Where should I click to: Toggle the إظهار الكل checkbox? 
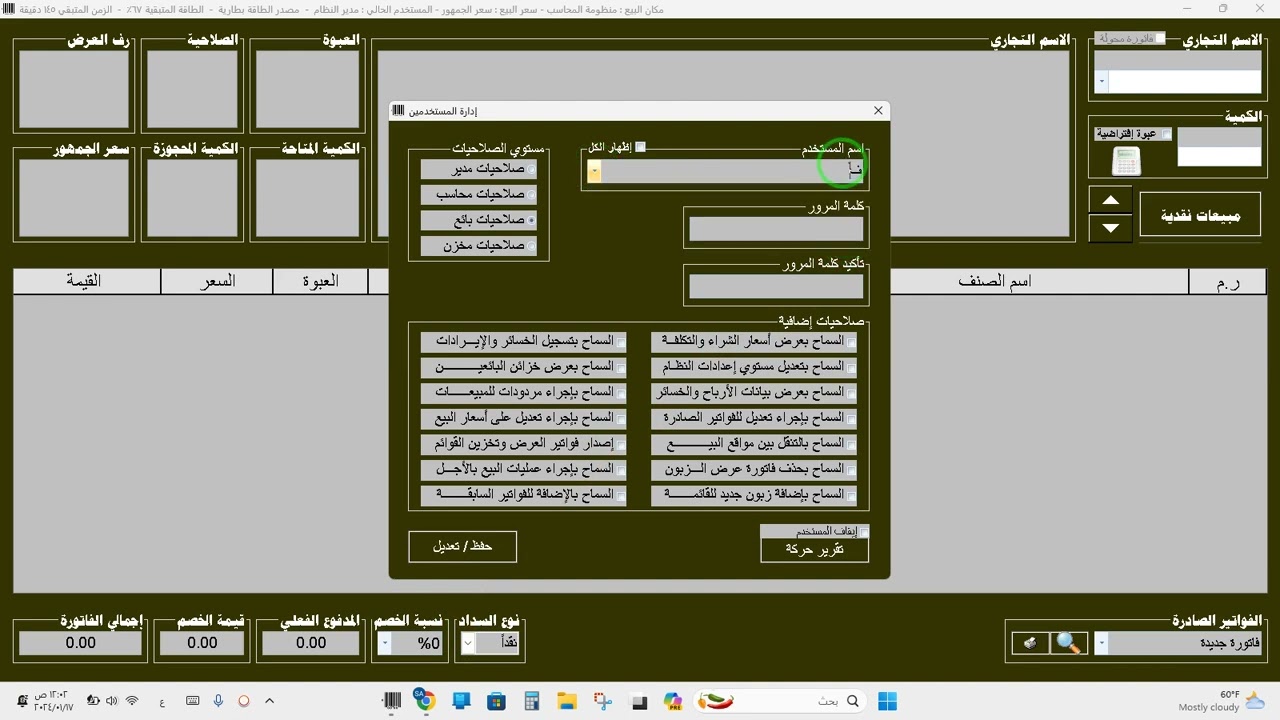tap(640, 147)
